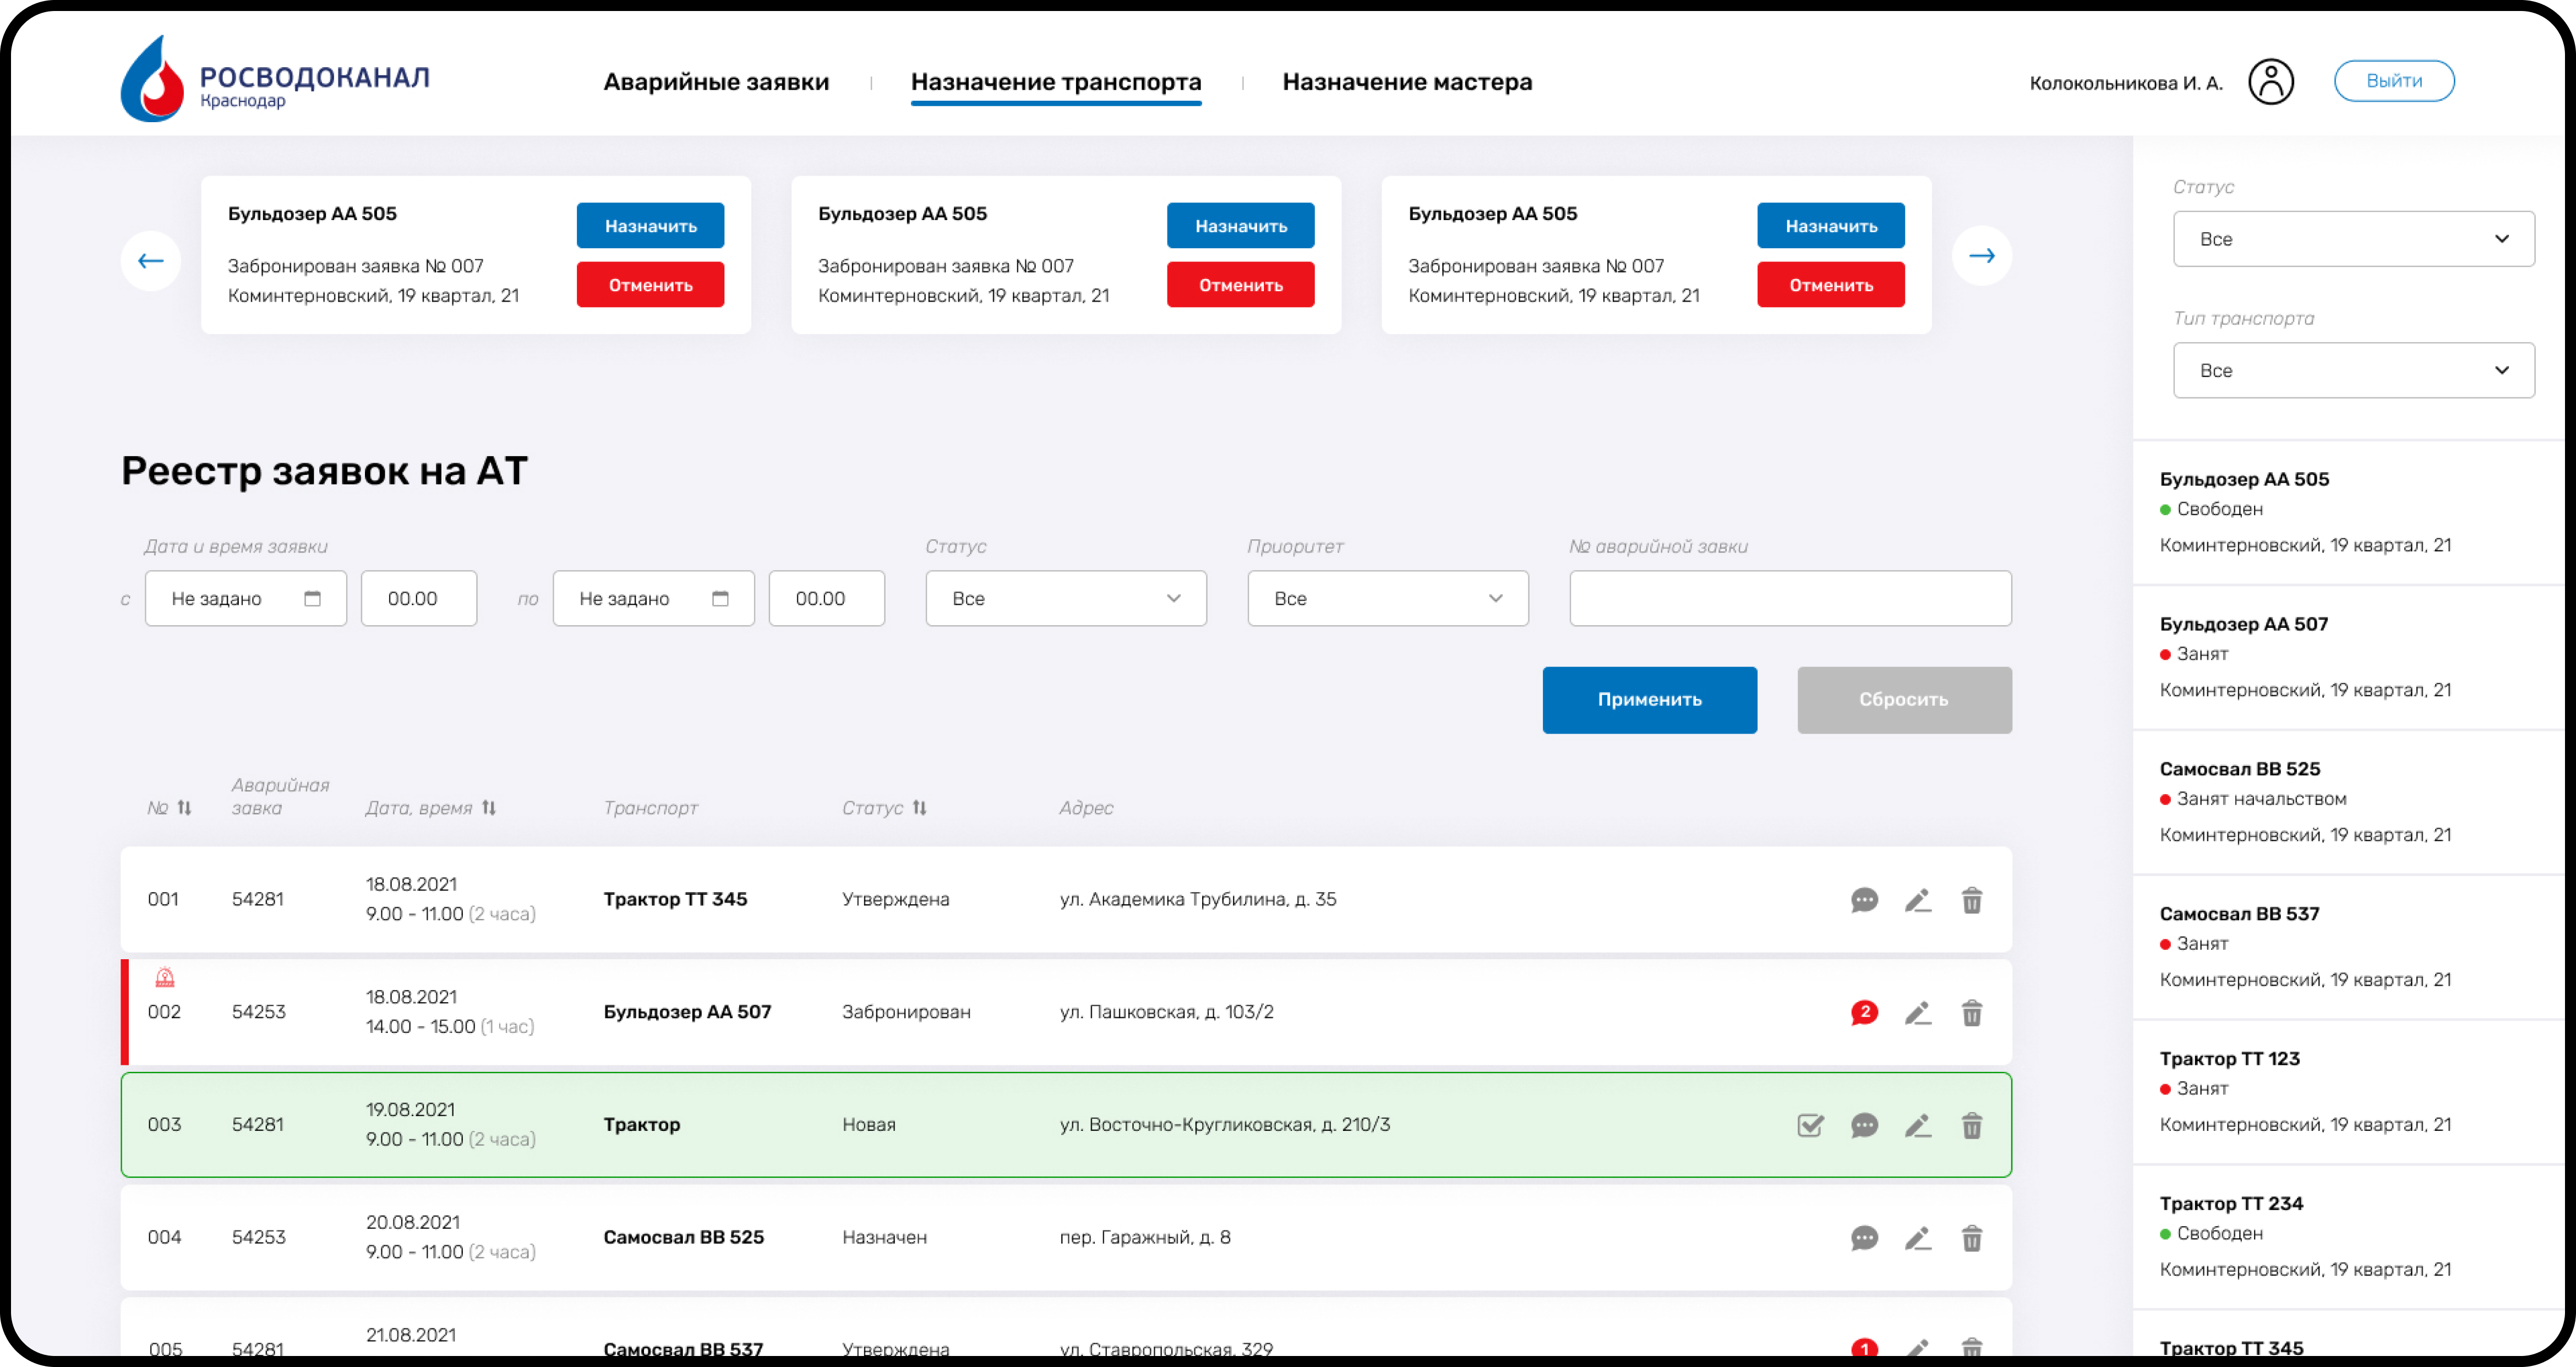Image resolution: width=2576 pixels, height=1367 pixels.
Task: Edit request 001 with pencil icon
Action: [x=1918, y=900]
